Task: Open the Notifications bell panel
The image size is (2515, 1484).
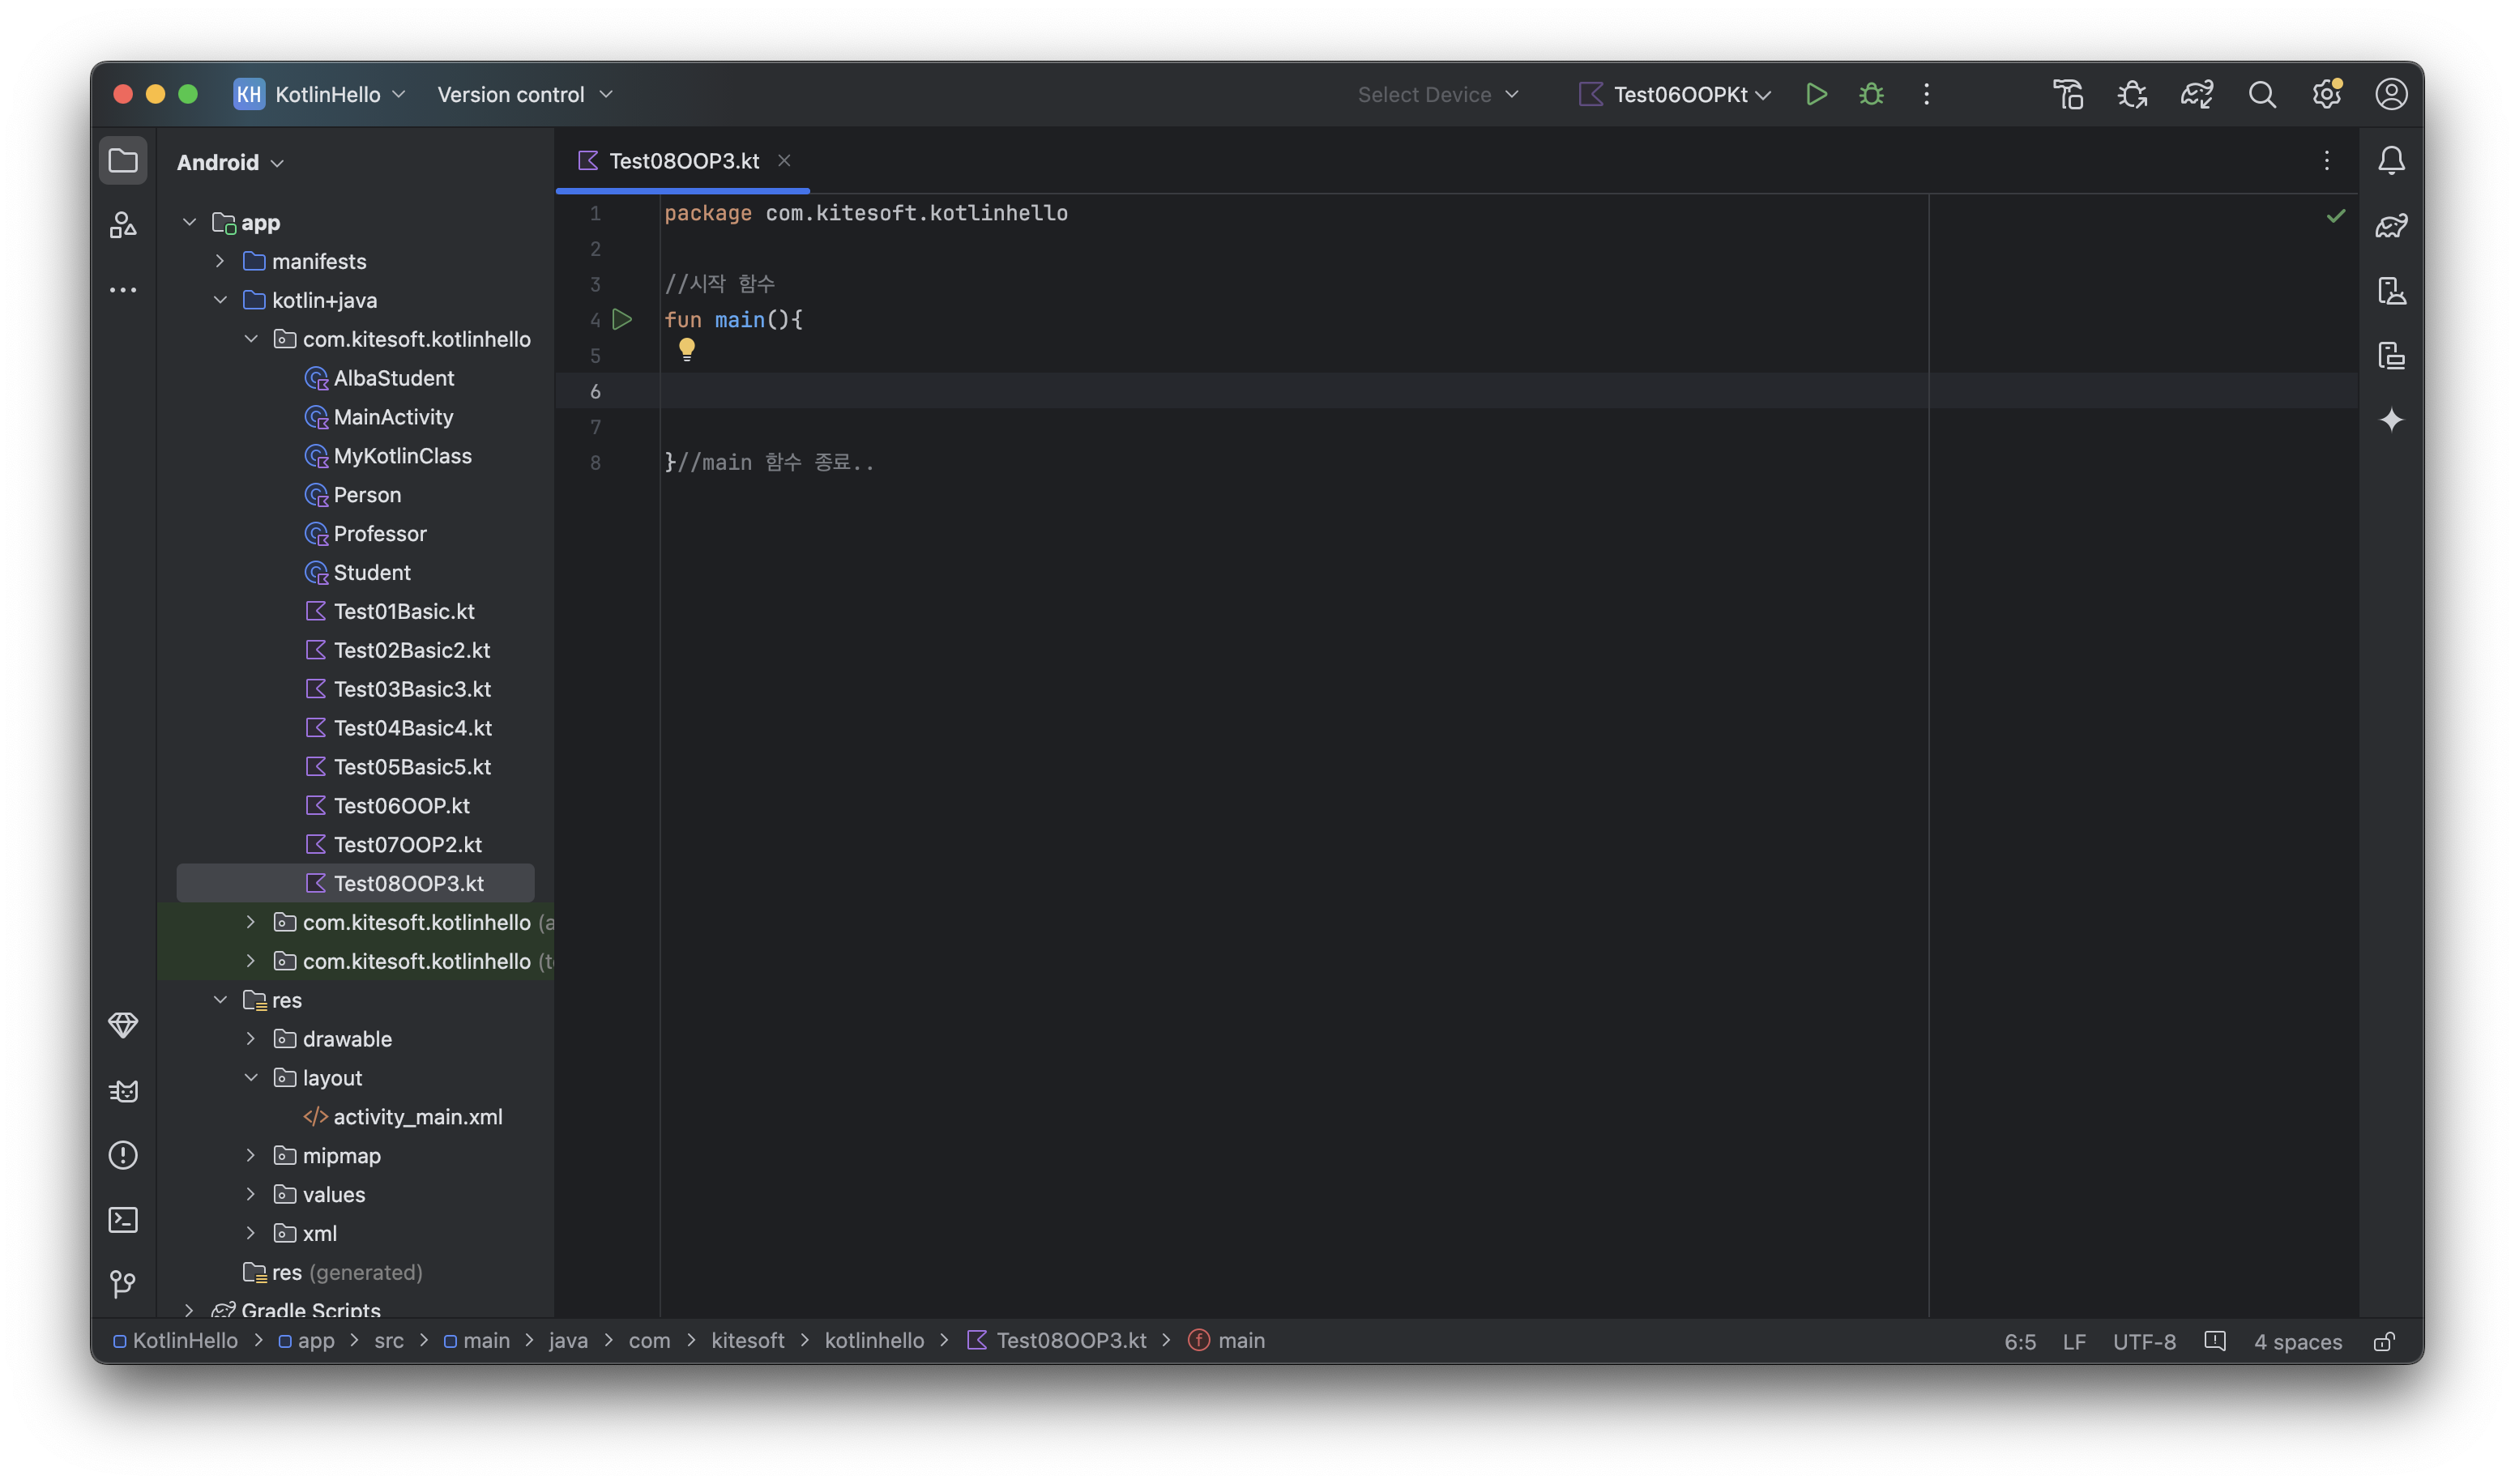Action: tap(2391, 160)
